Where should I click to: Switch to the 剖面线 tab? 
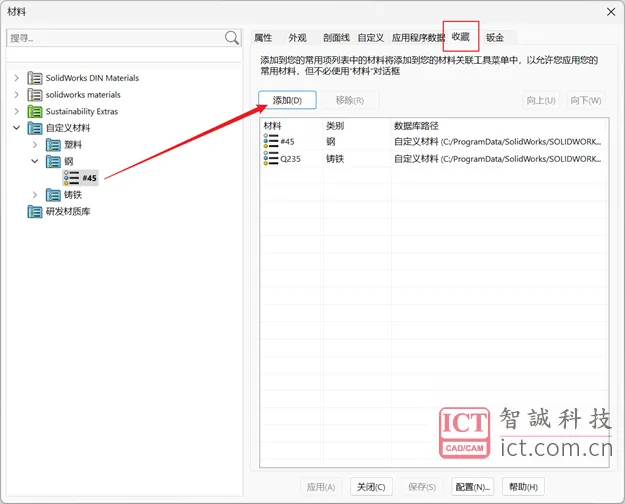pyautogui.click(x=336, y=38)
